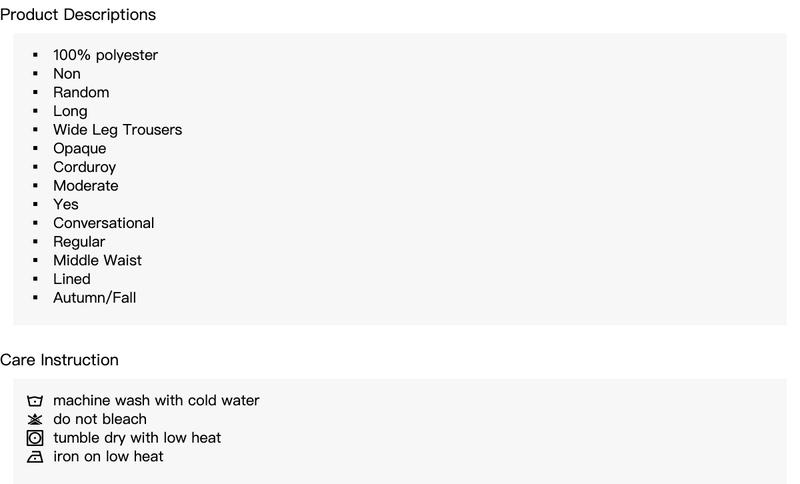This screenshot has height=484, width=800.
Task: Click the Corduroy list item
Action: 85,167
